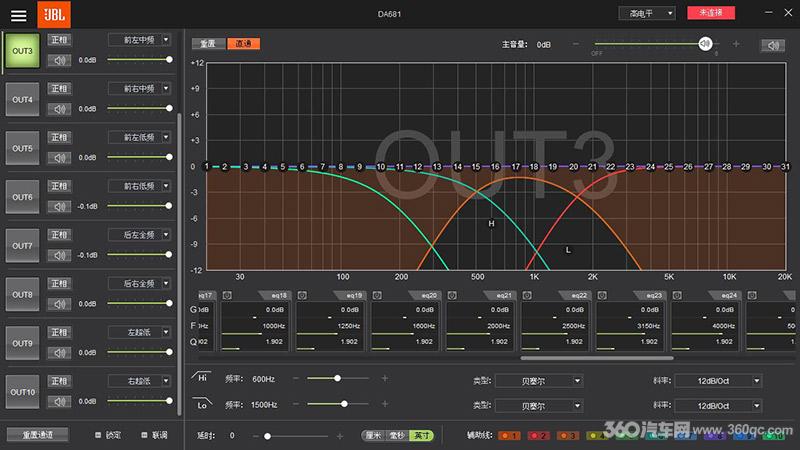Click the master volume slider knob
The height and width of the screenshot is (450, 800).
coord(705,44)
